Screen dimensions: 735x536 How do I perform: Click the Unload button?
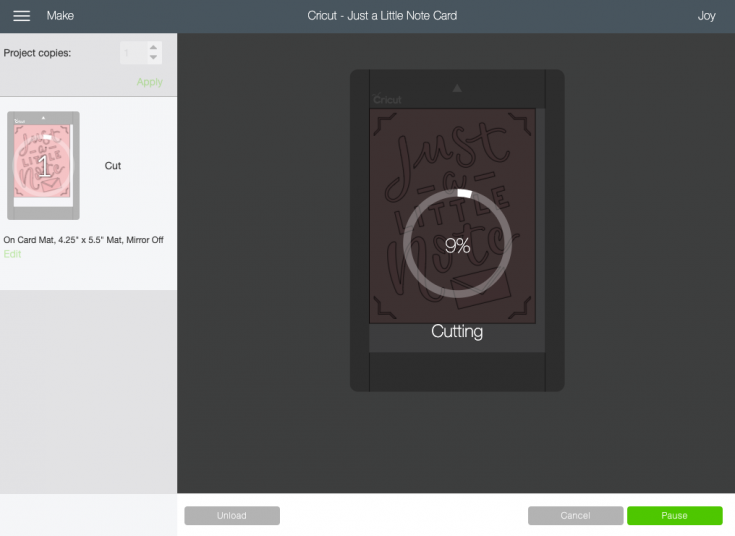232,515
